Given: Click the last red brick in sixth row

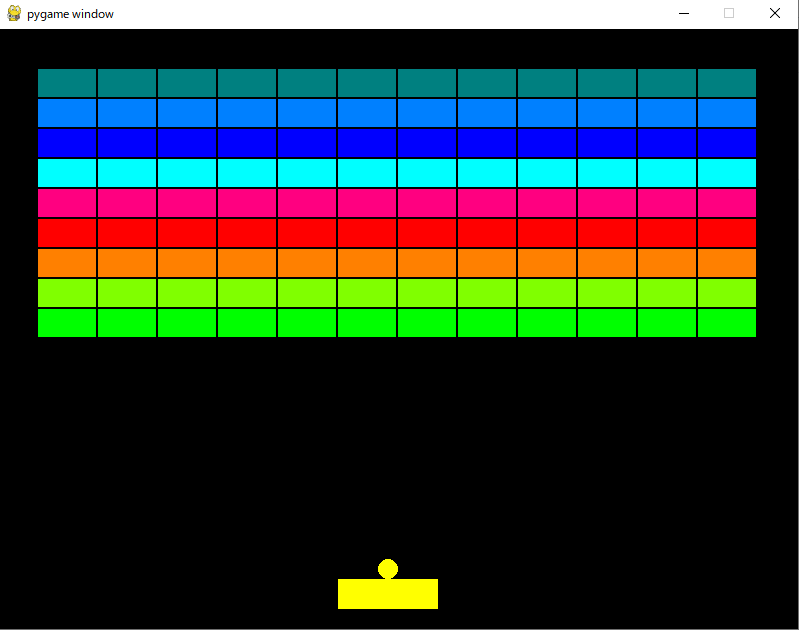Looking at the screenshot, I should click(x=727, y=233).
